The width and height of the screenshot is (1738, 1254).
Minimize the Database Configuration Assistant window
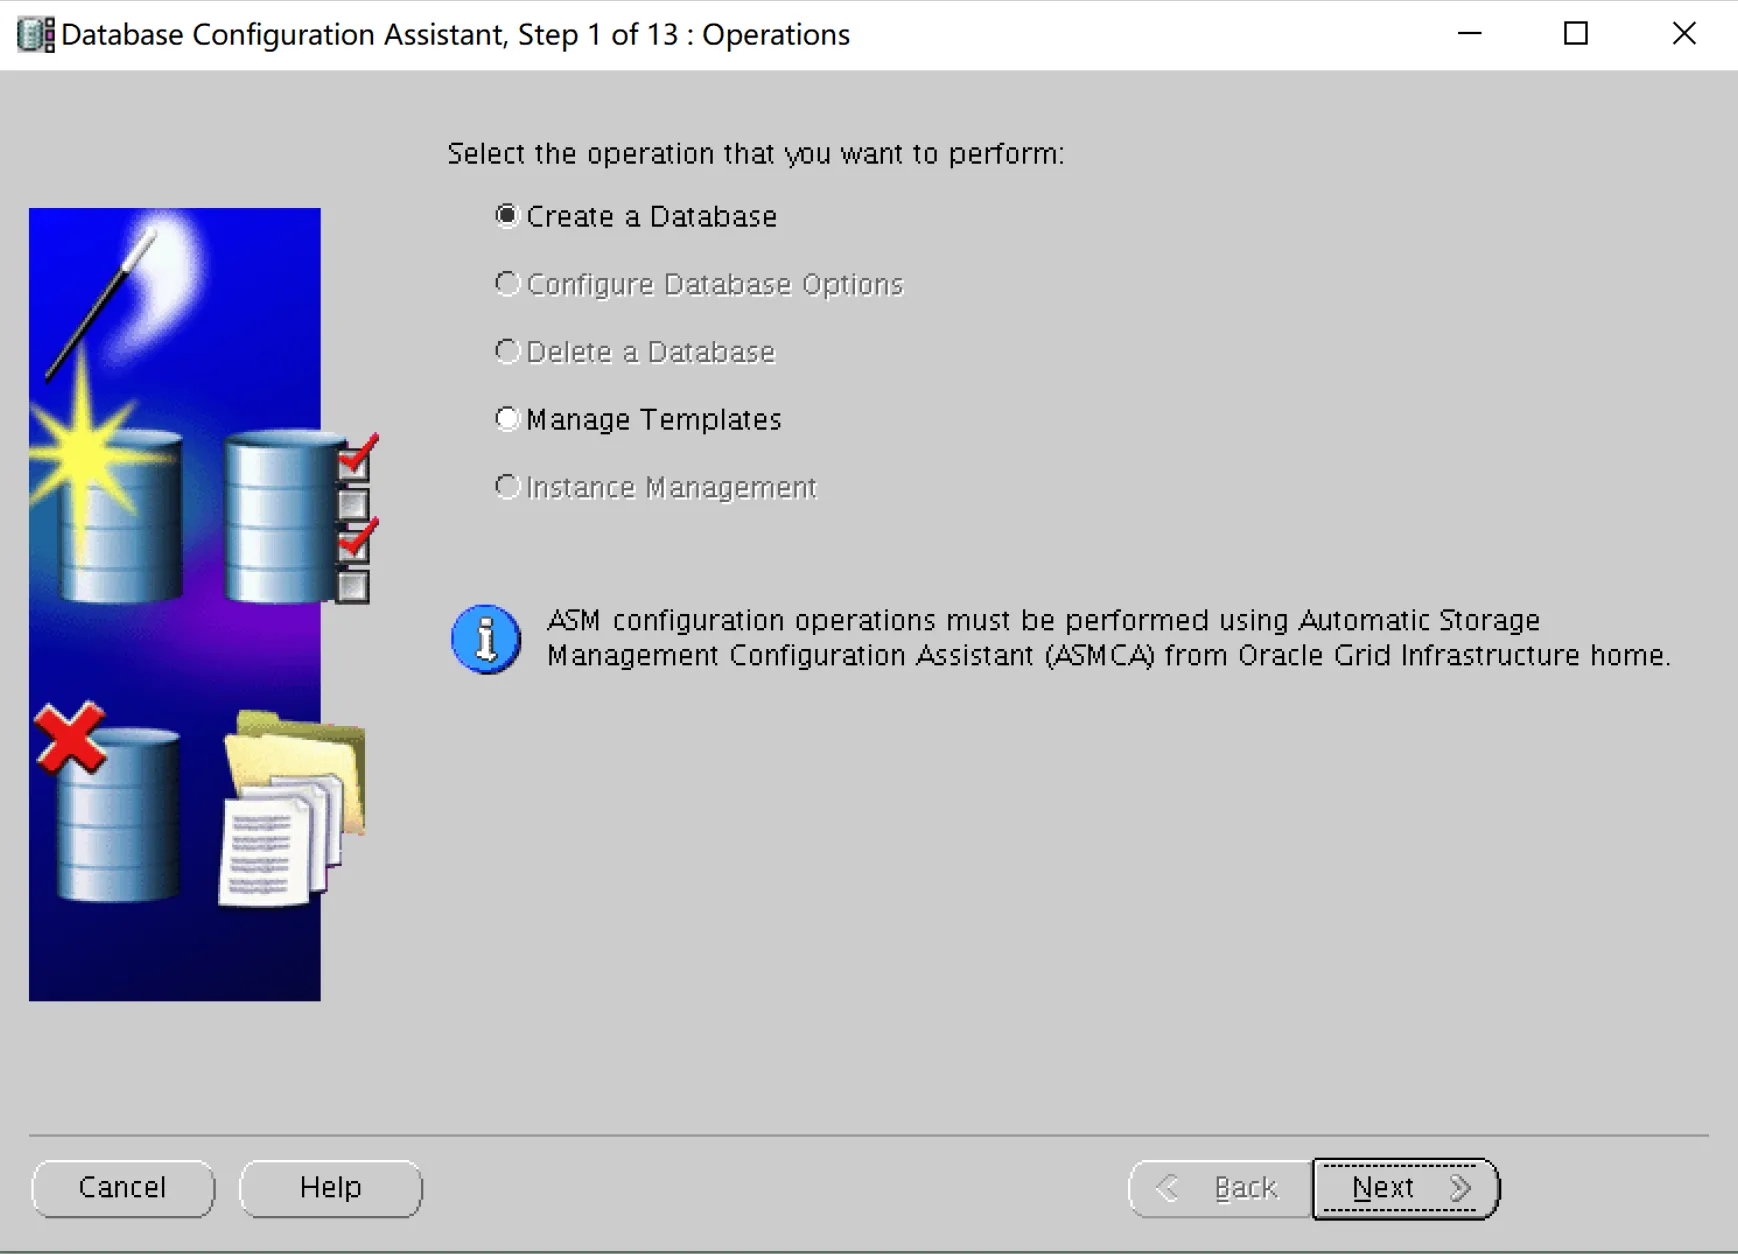click(1469, 34)
